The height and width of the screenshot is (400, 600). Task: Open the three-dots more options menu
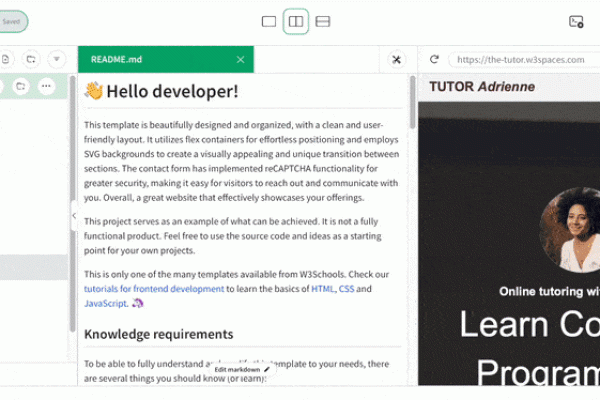pos(46,87)
